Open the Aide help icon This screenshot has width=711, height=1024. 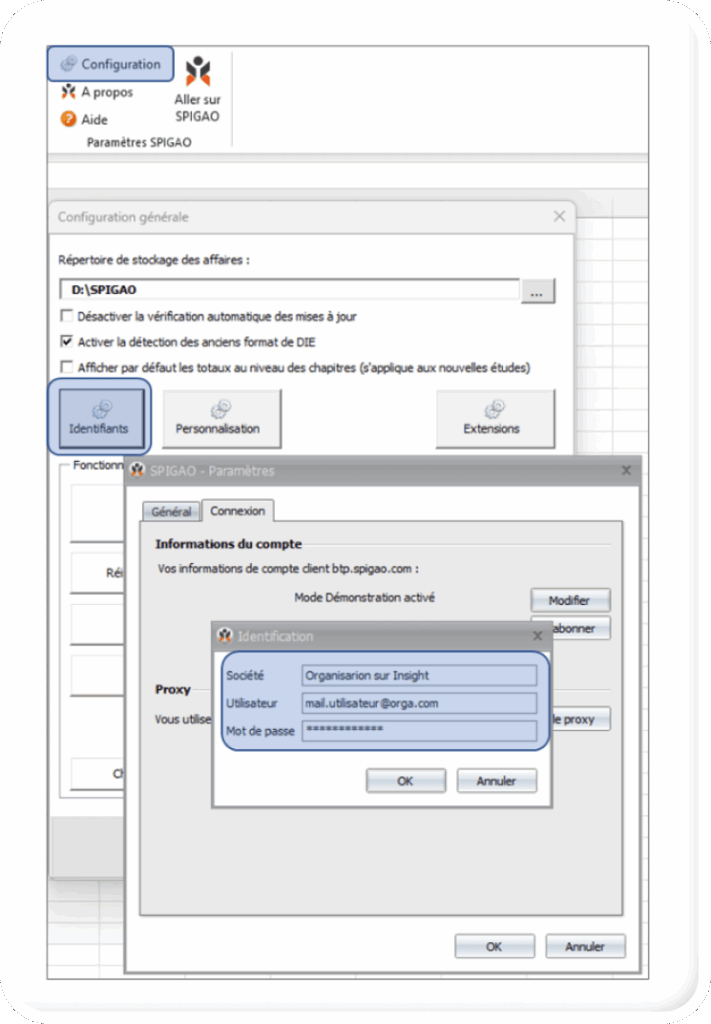(69, 120)
